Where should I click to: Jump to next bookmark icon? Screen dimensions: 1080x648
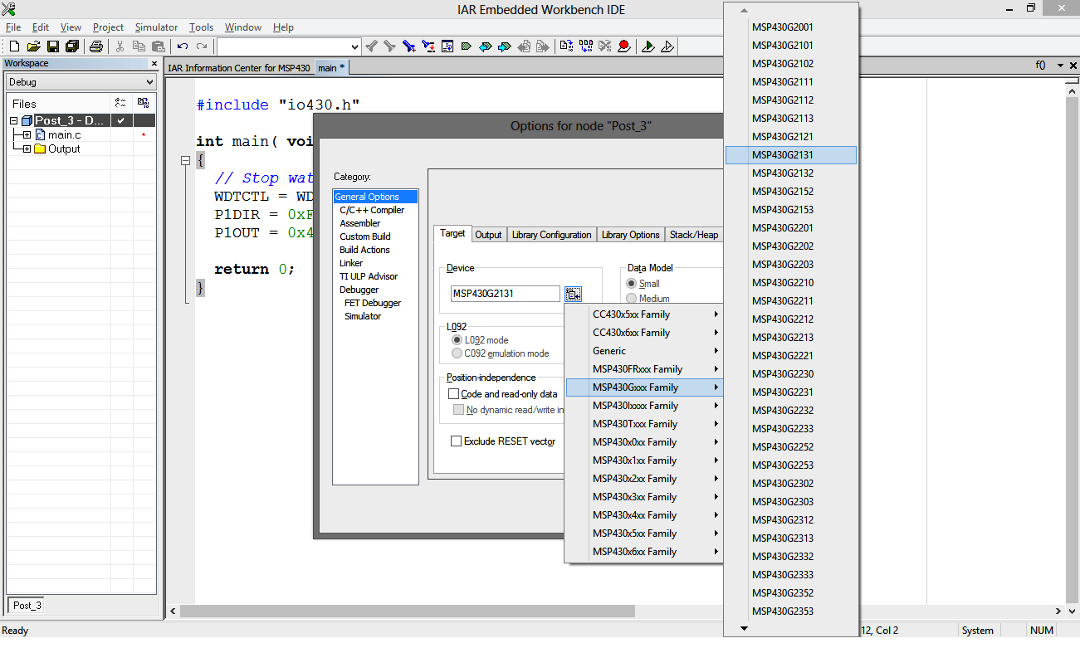click(505, 47)
